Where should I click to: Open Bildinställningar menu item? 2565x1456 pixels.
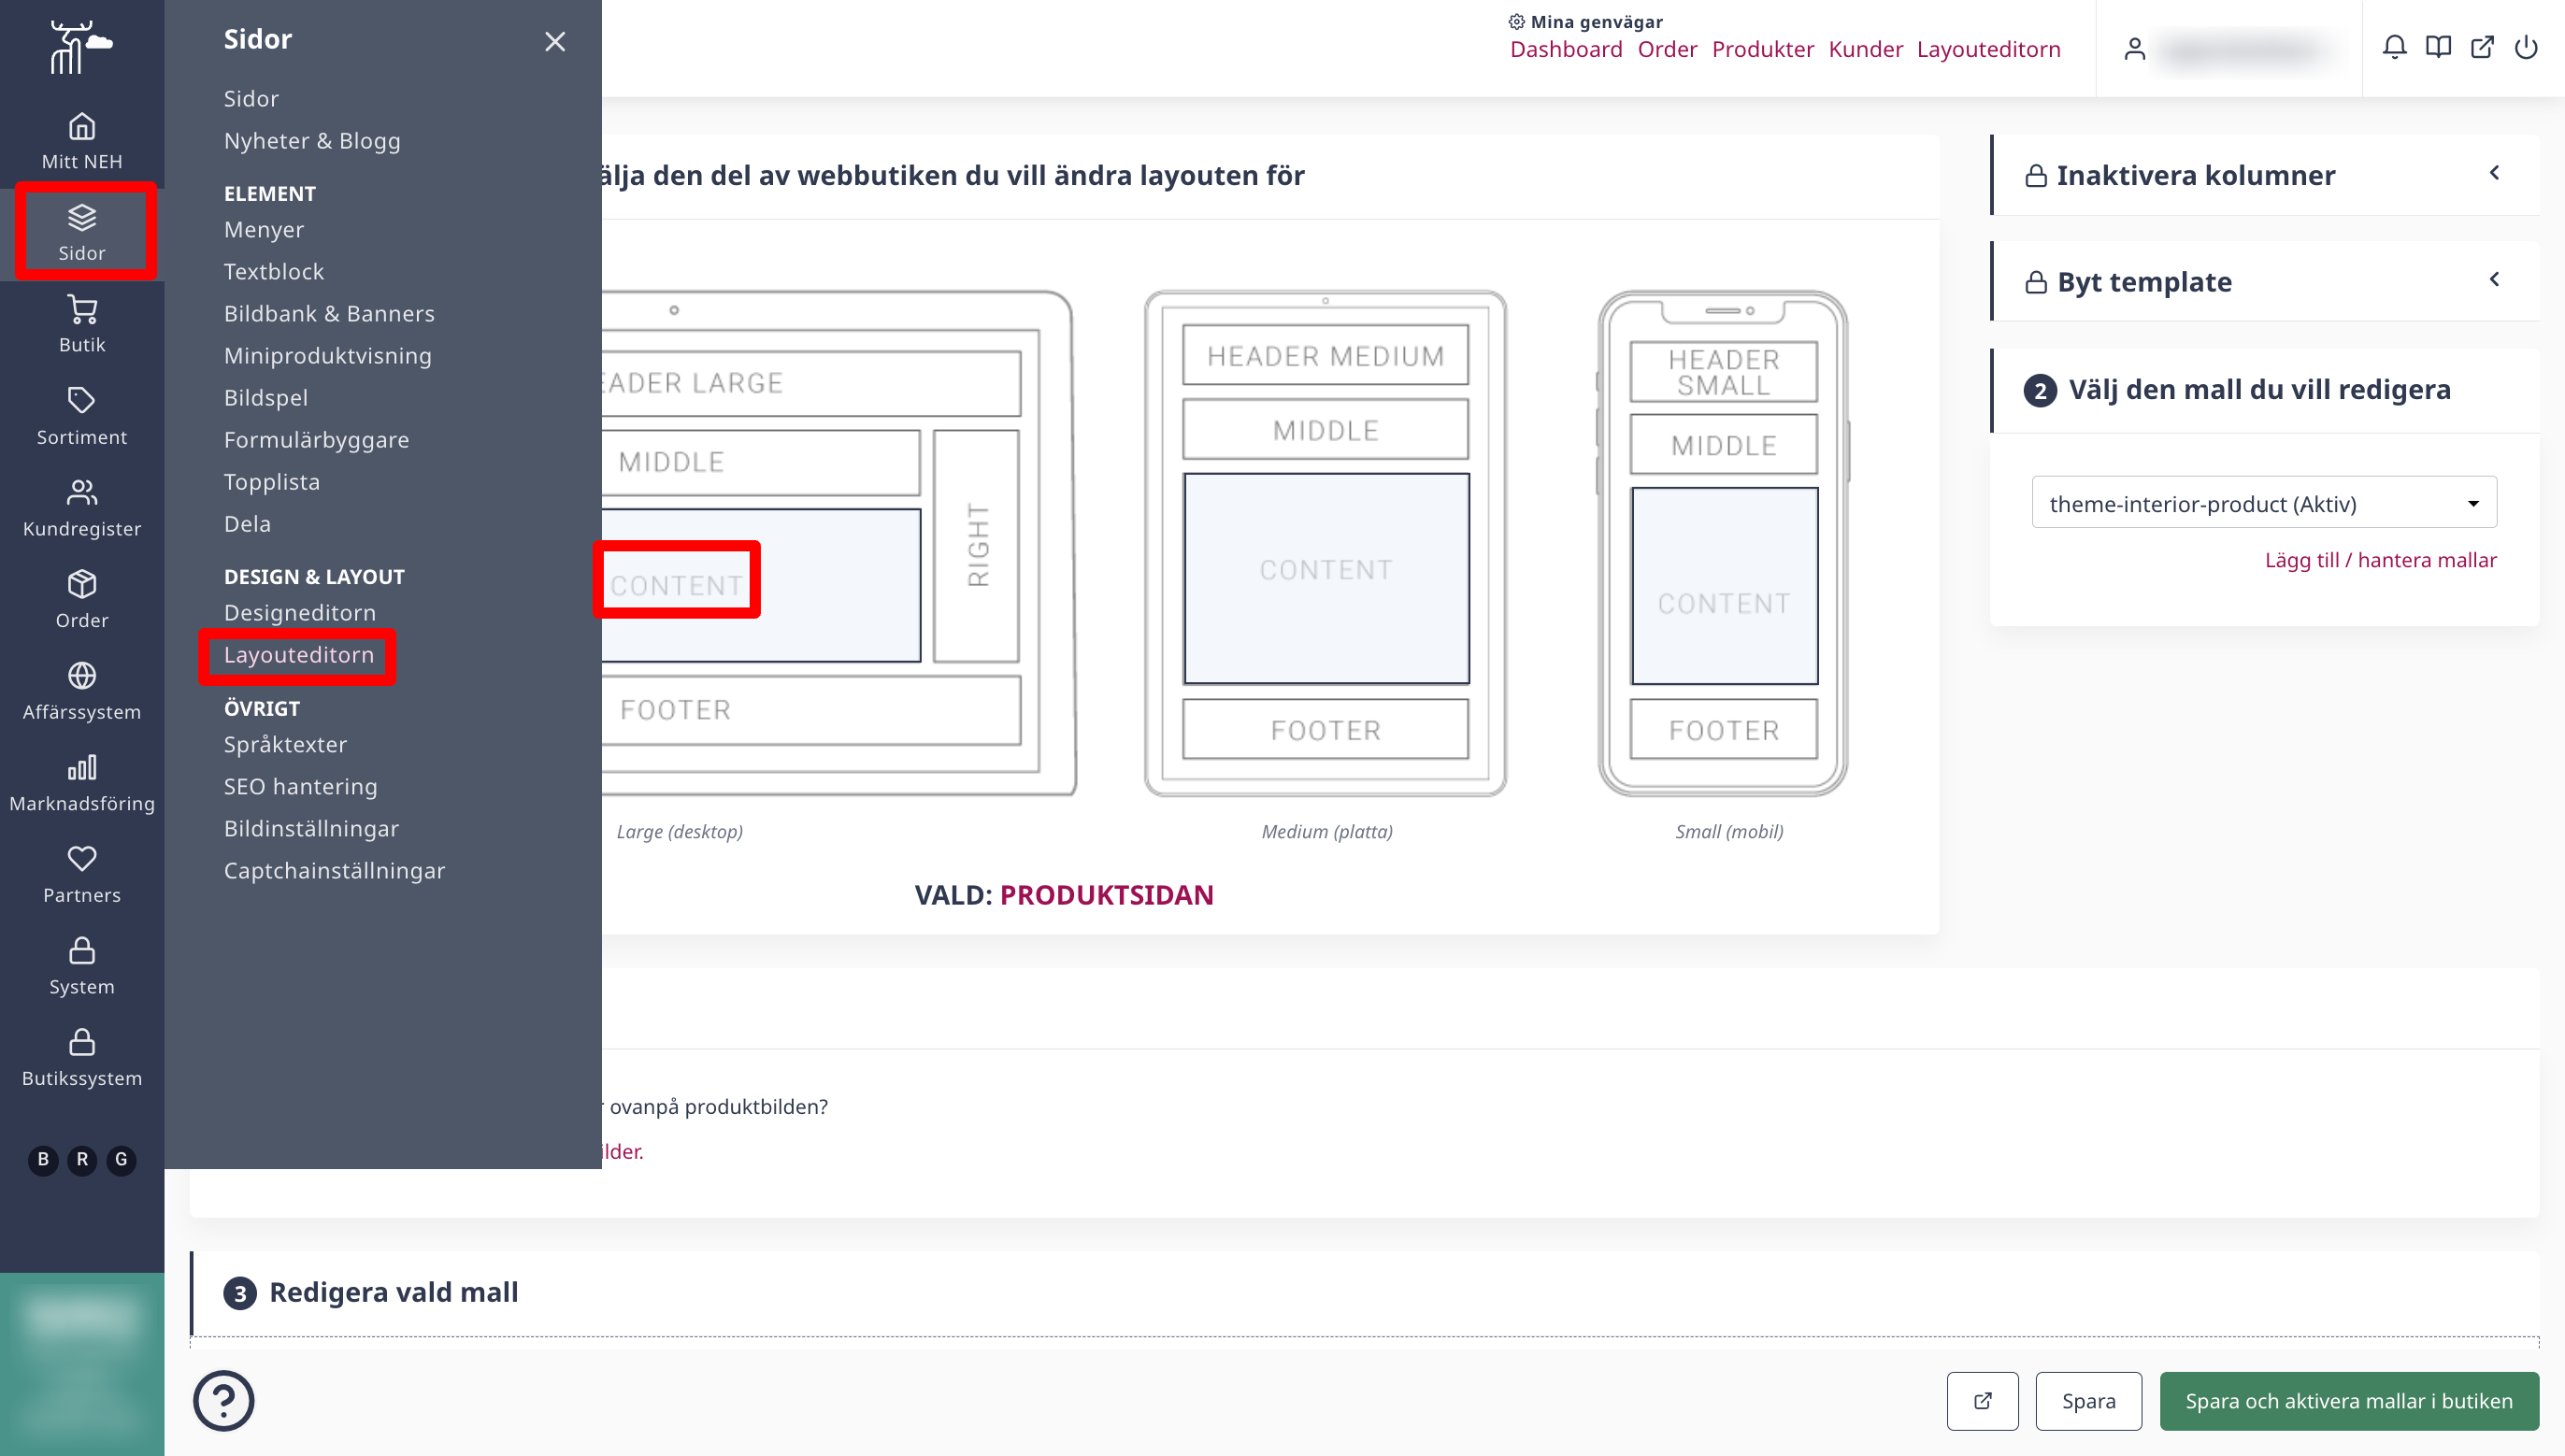tap(311, 828)
